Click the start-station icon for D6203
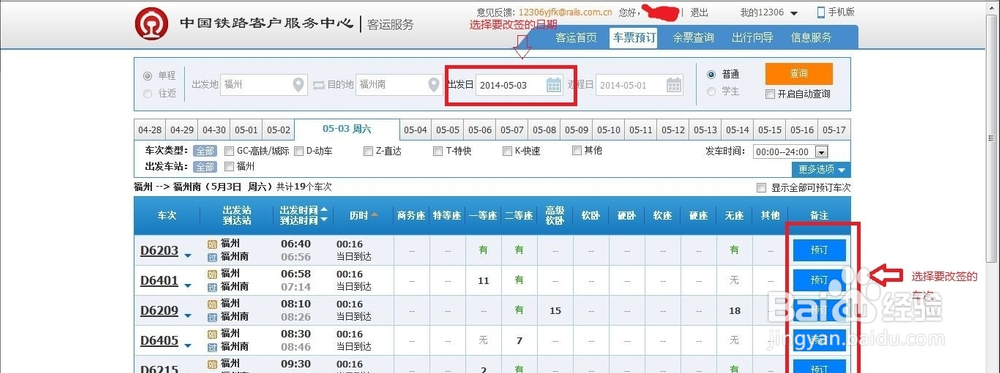Viewport: 1000px width, 373px height. click(x=212, y=244)
